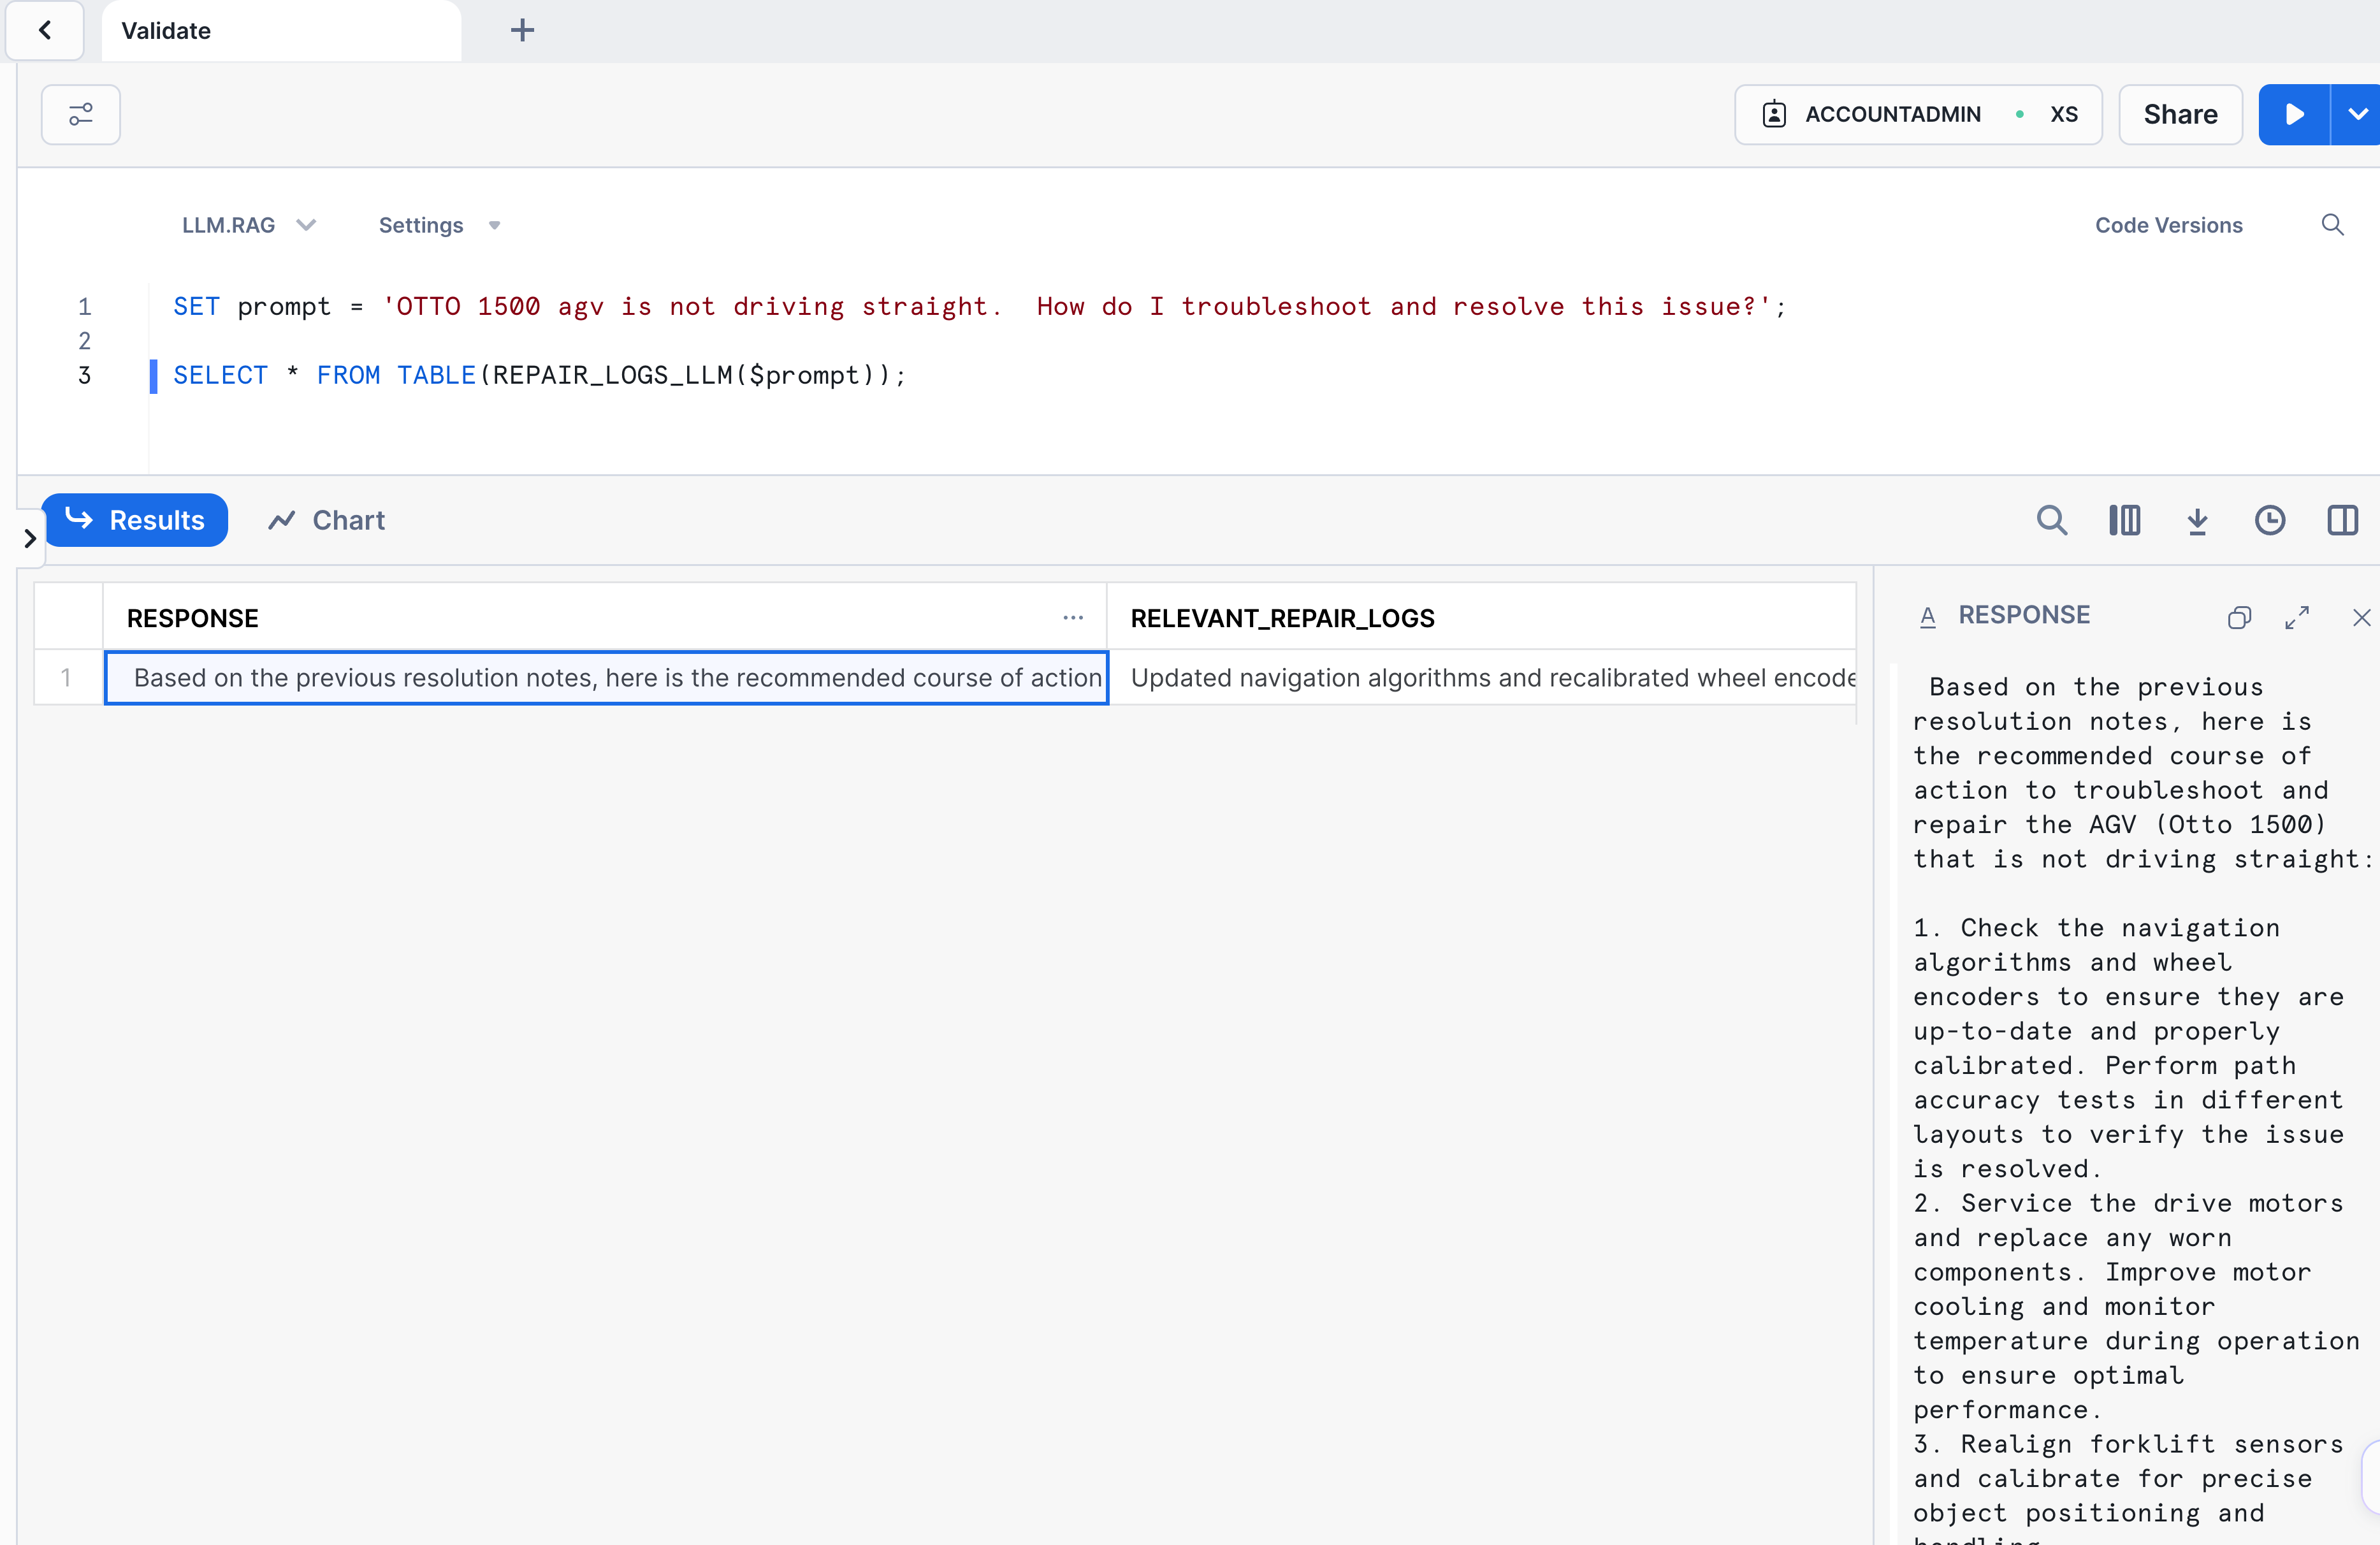Switch to the Results tab
This screenshot has width=2380, height=1545.
click(x=135, y=520)
